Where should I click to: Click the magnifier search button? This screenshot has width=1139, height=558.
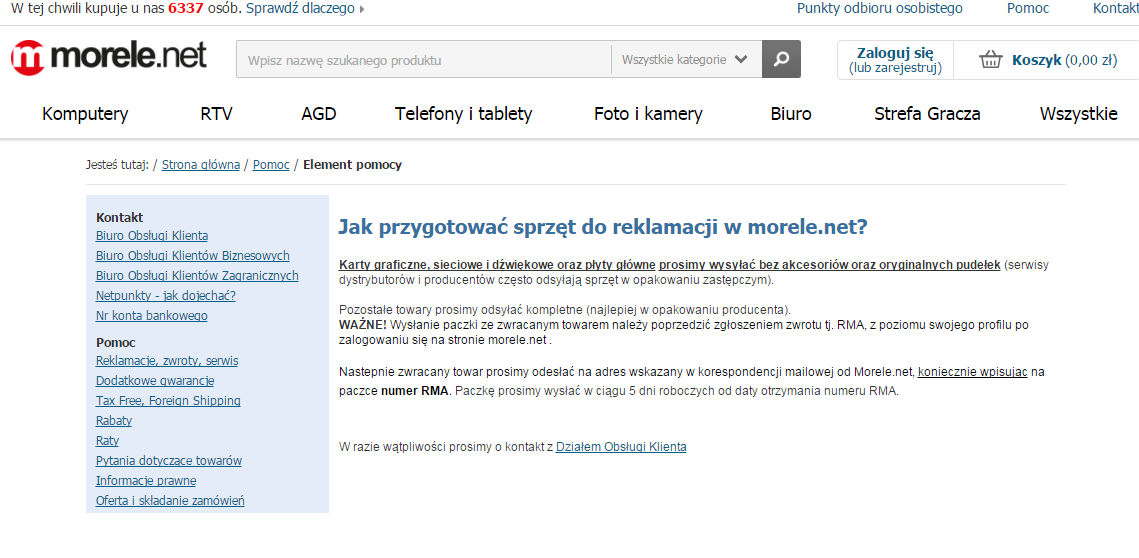[x=781, y=59]
